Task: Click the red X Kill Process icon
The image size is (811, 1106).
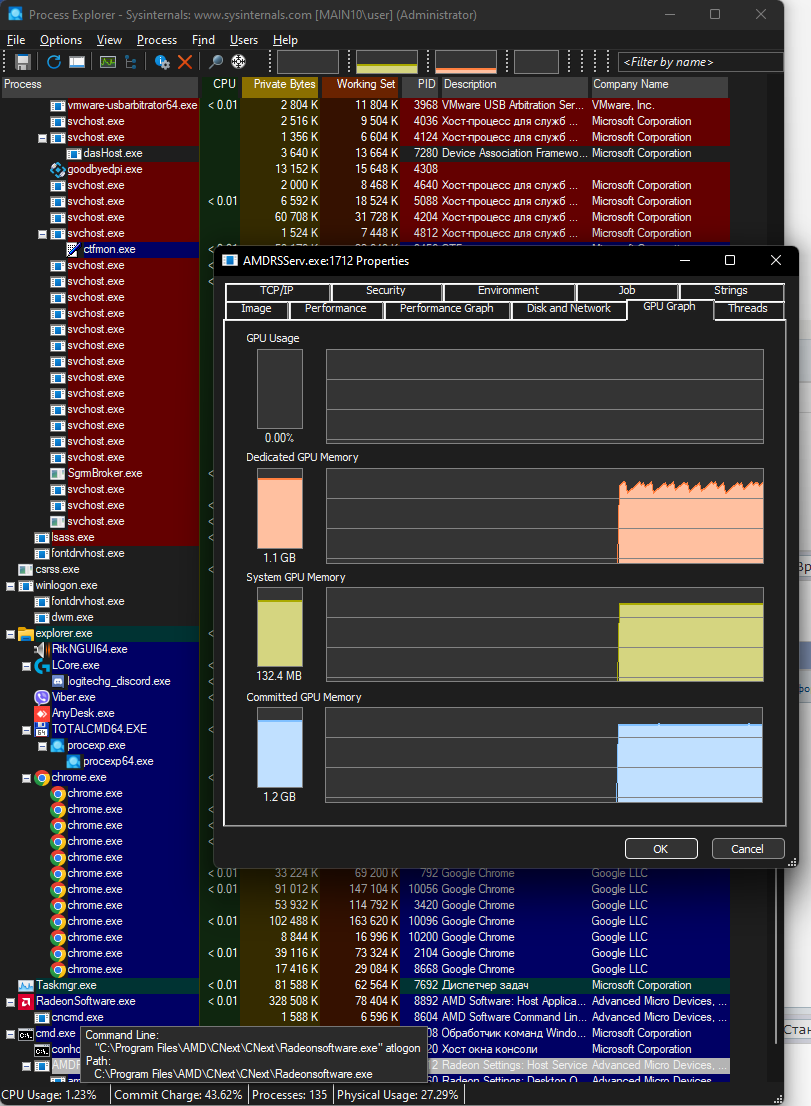Action: pyautogui.click(x=185, y=62)
